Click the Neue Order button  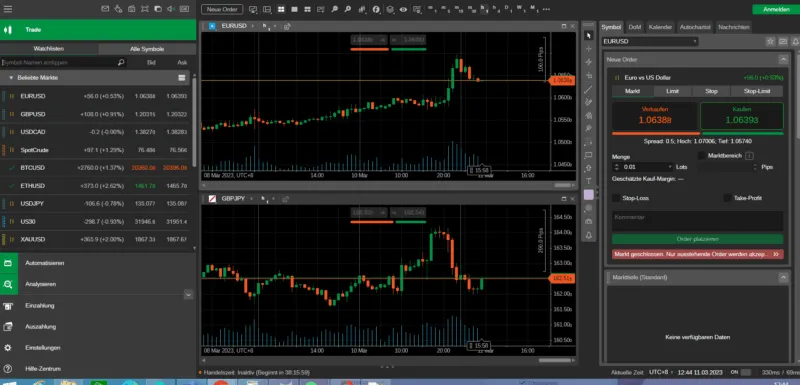(x=222, y=9)
